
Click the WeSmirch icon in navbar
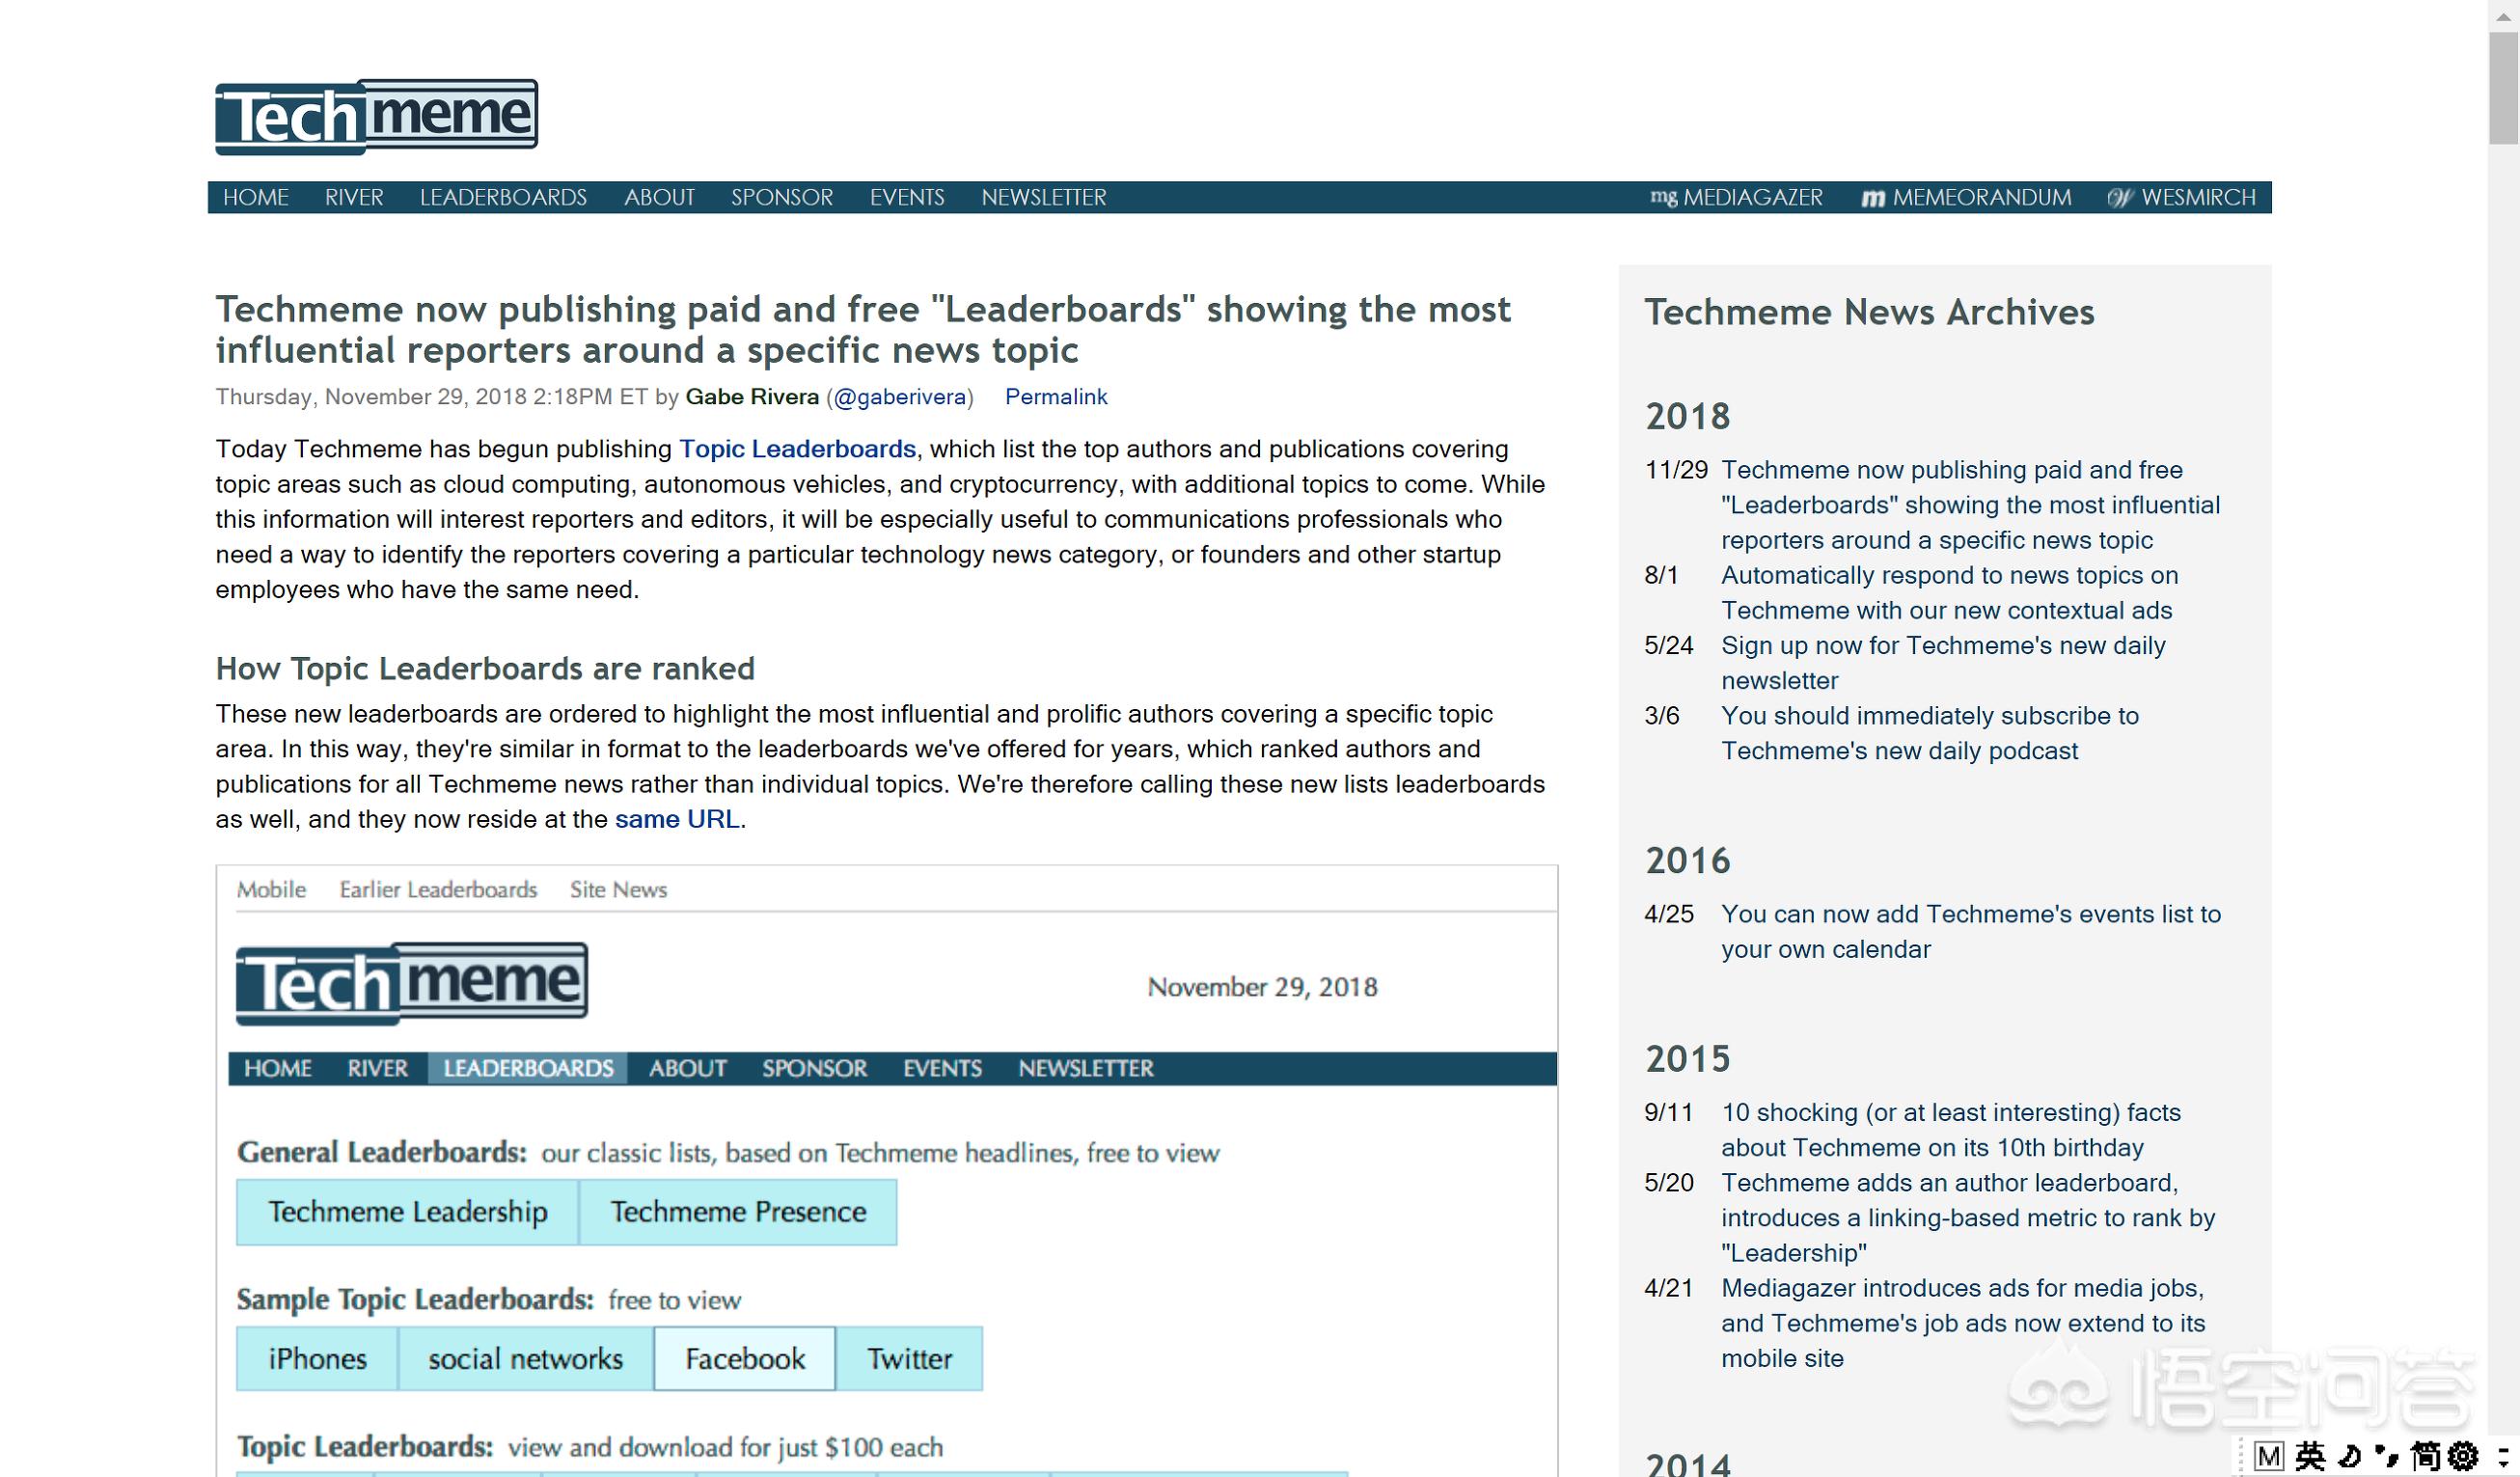coord(2119,198)
